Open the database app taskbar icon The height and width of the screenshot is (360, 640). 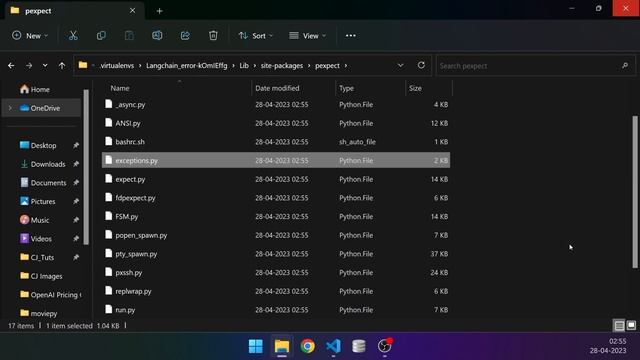[359, 346]
